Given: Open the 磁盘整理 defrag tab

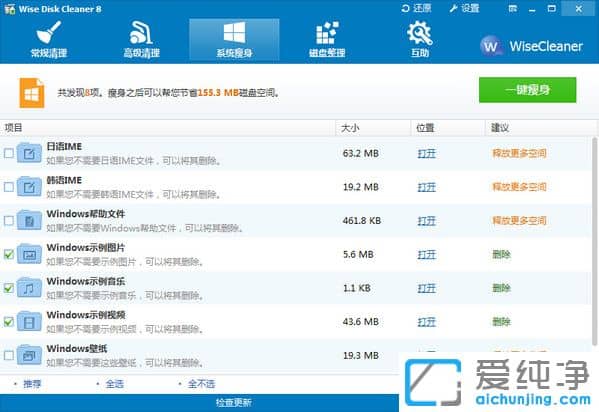Looking at the screenshot, I should [327, 39].
